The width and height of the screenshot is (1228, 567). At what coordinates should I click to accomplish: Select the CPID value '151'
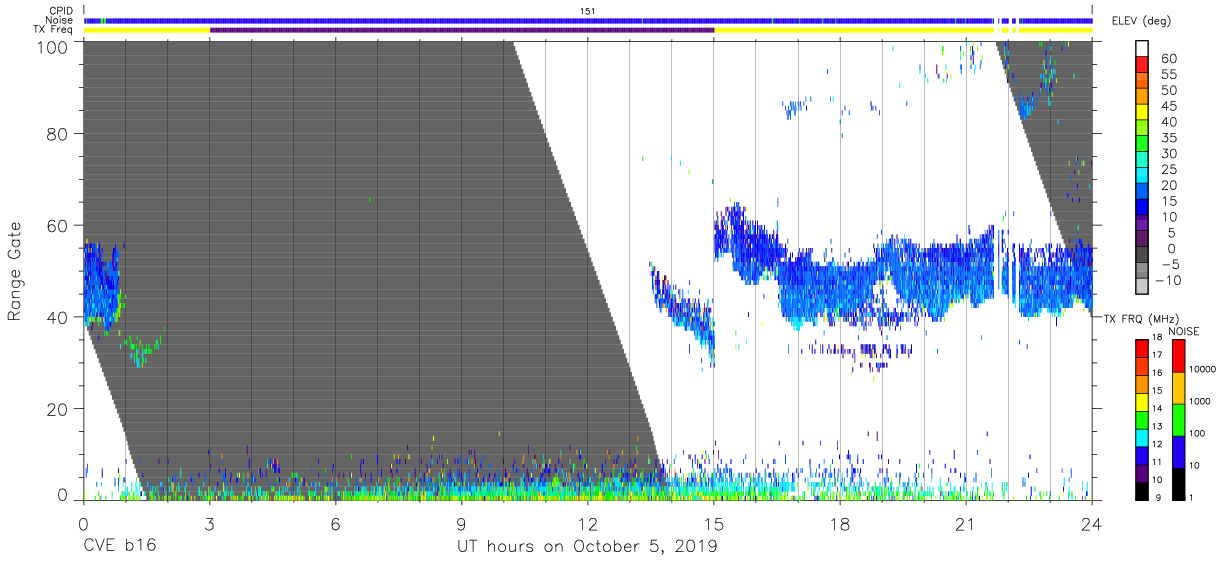point(587,10)
